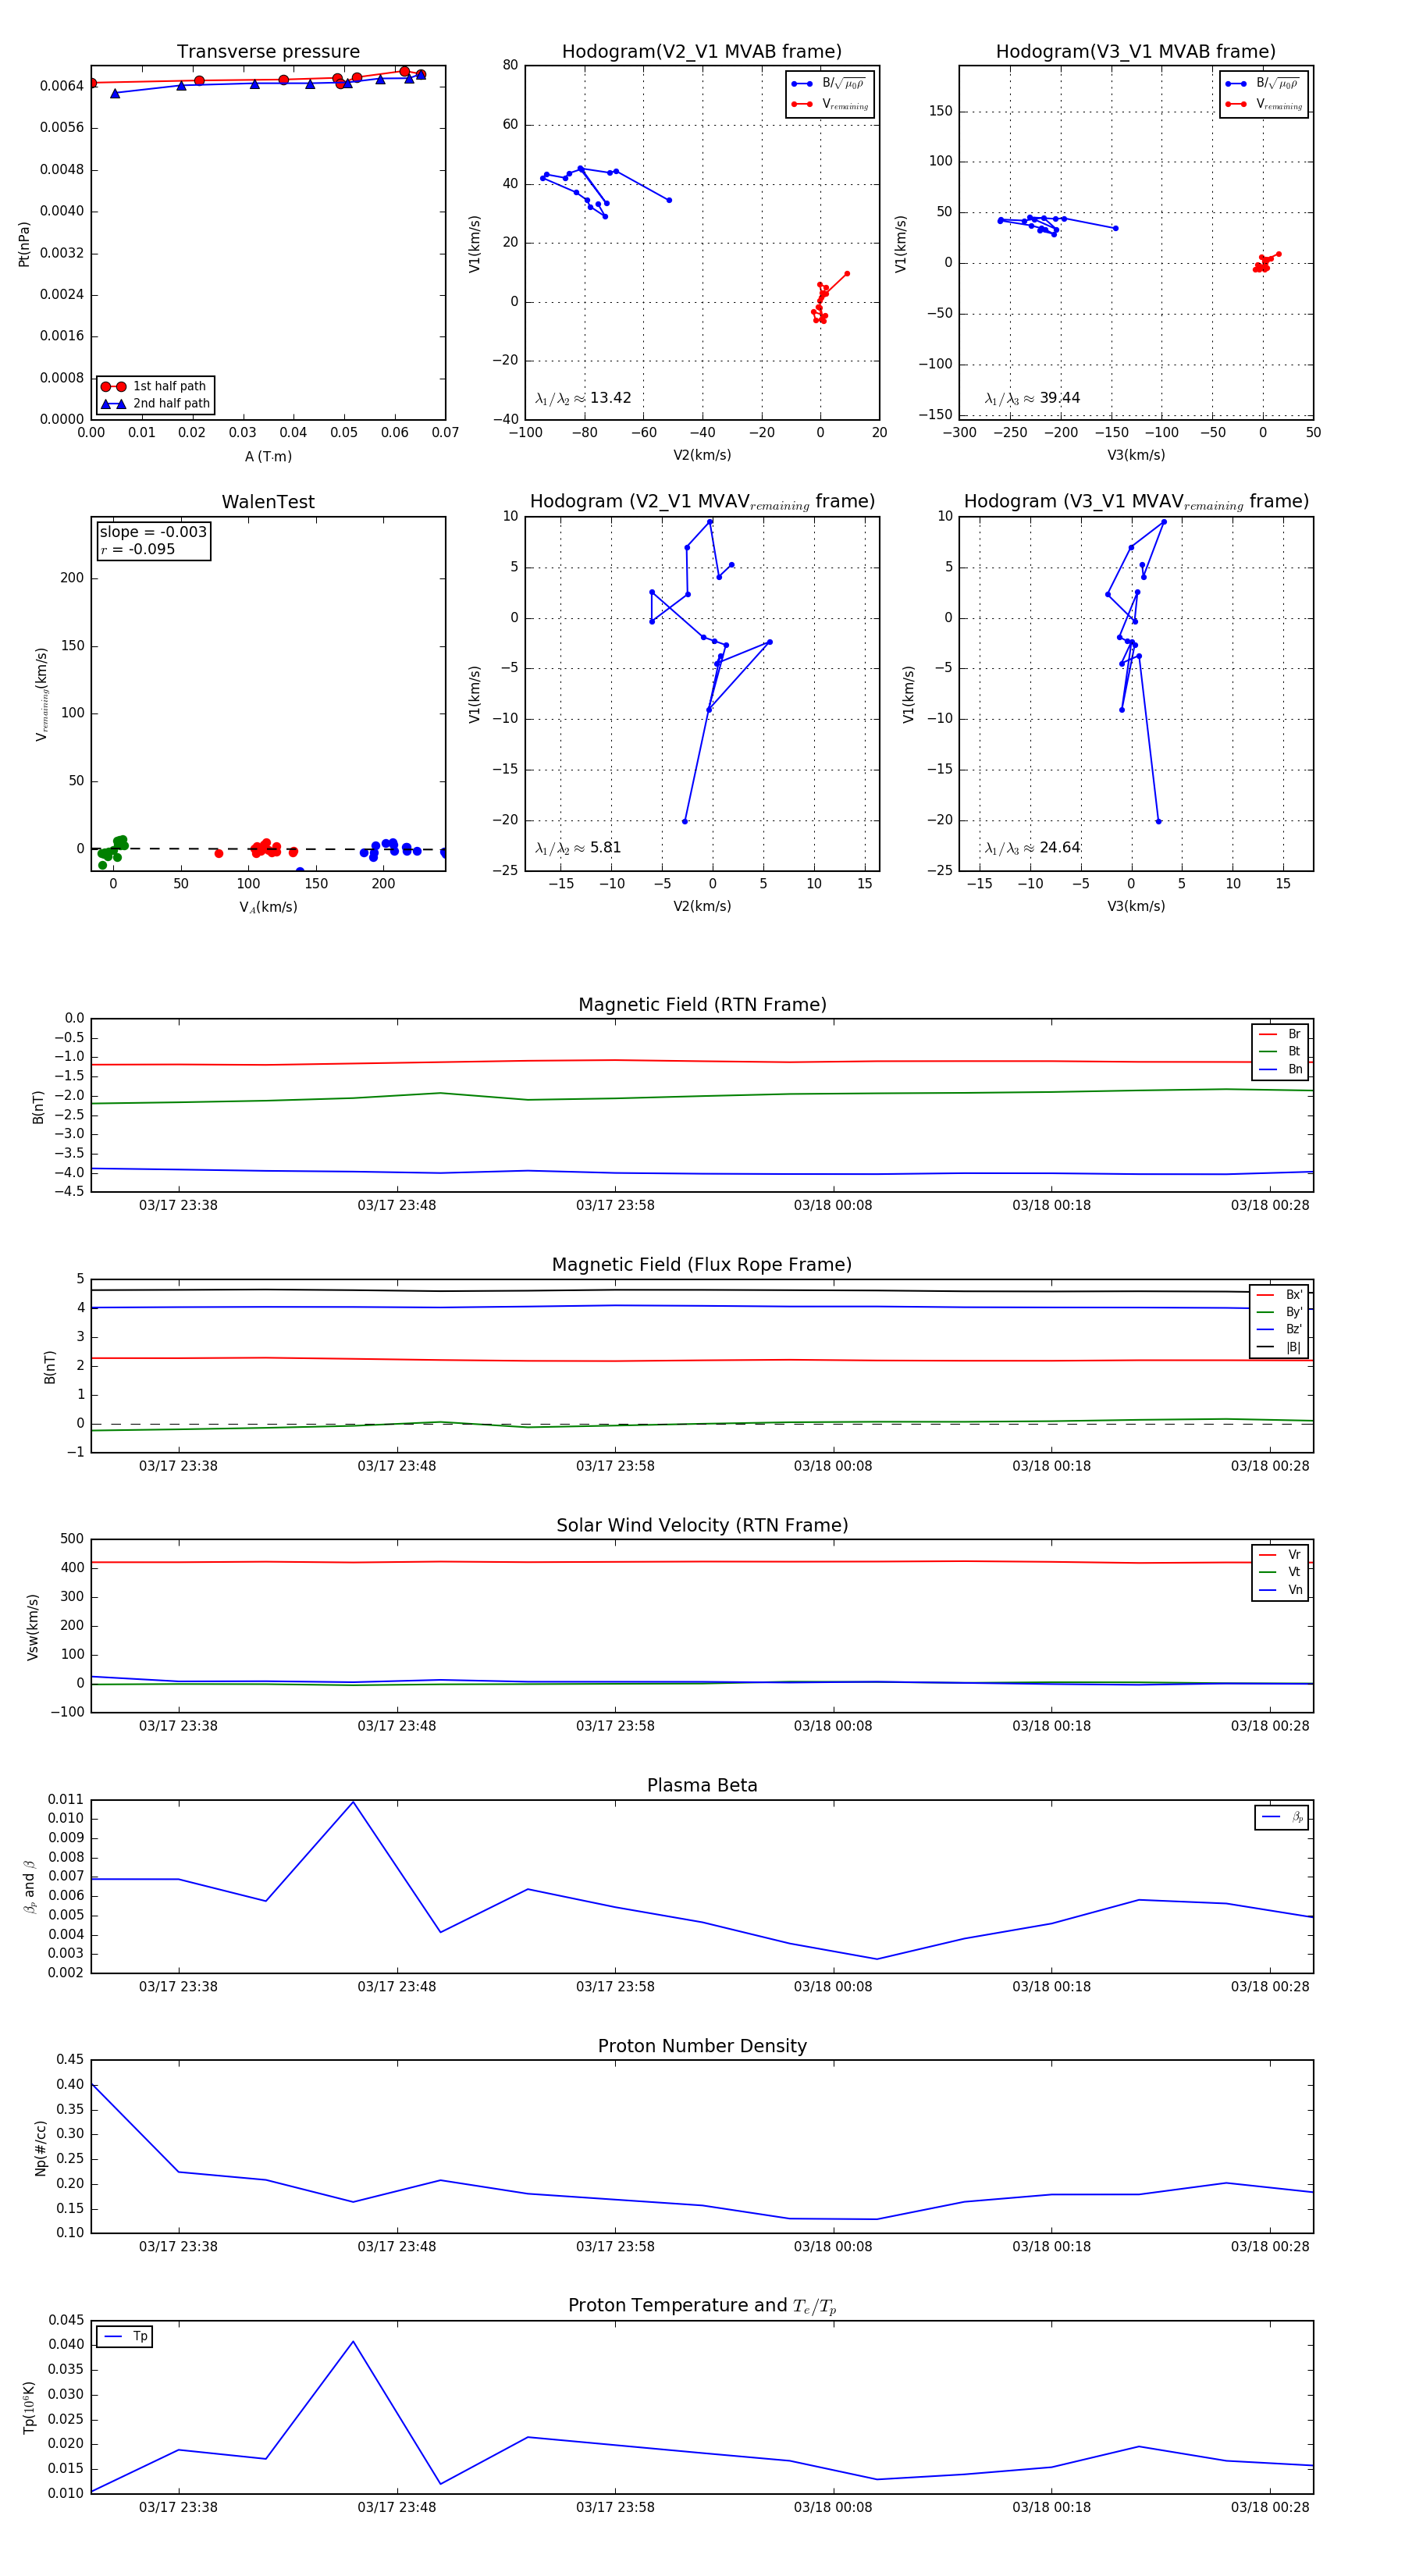
Task: Click the 'WalenTest' plot title
Action: point(268,502)
